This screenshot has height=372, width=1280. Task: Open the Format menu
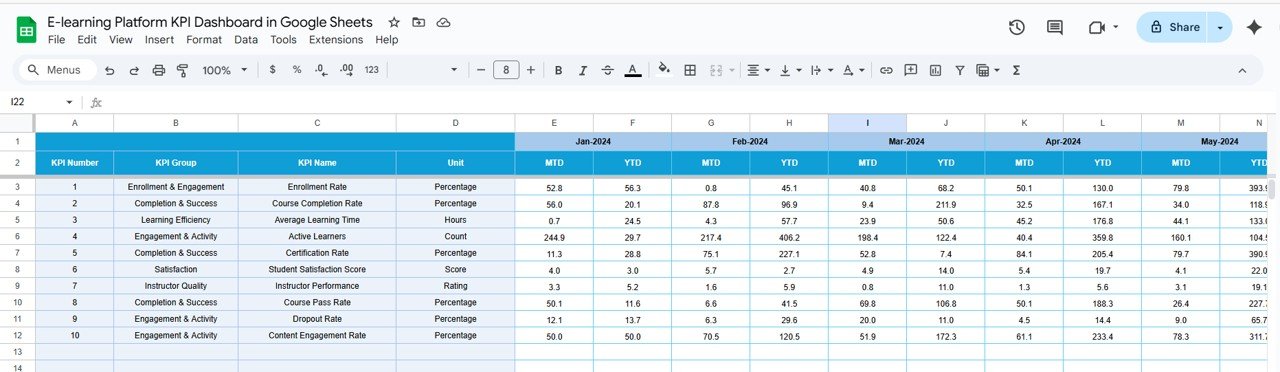pos(204,40)
